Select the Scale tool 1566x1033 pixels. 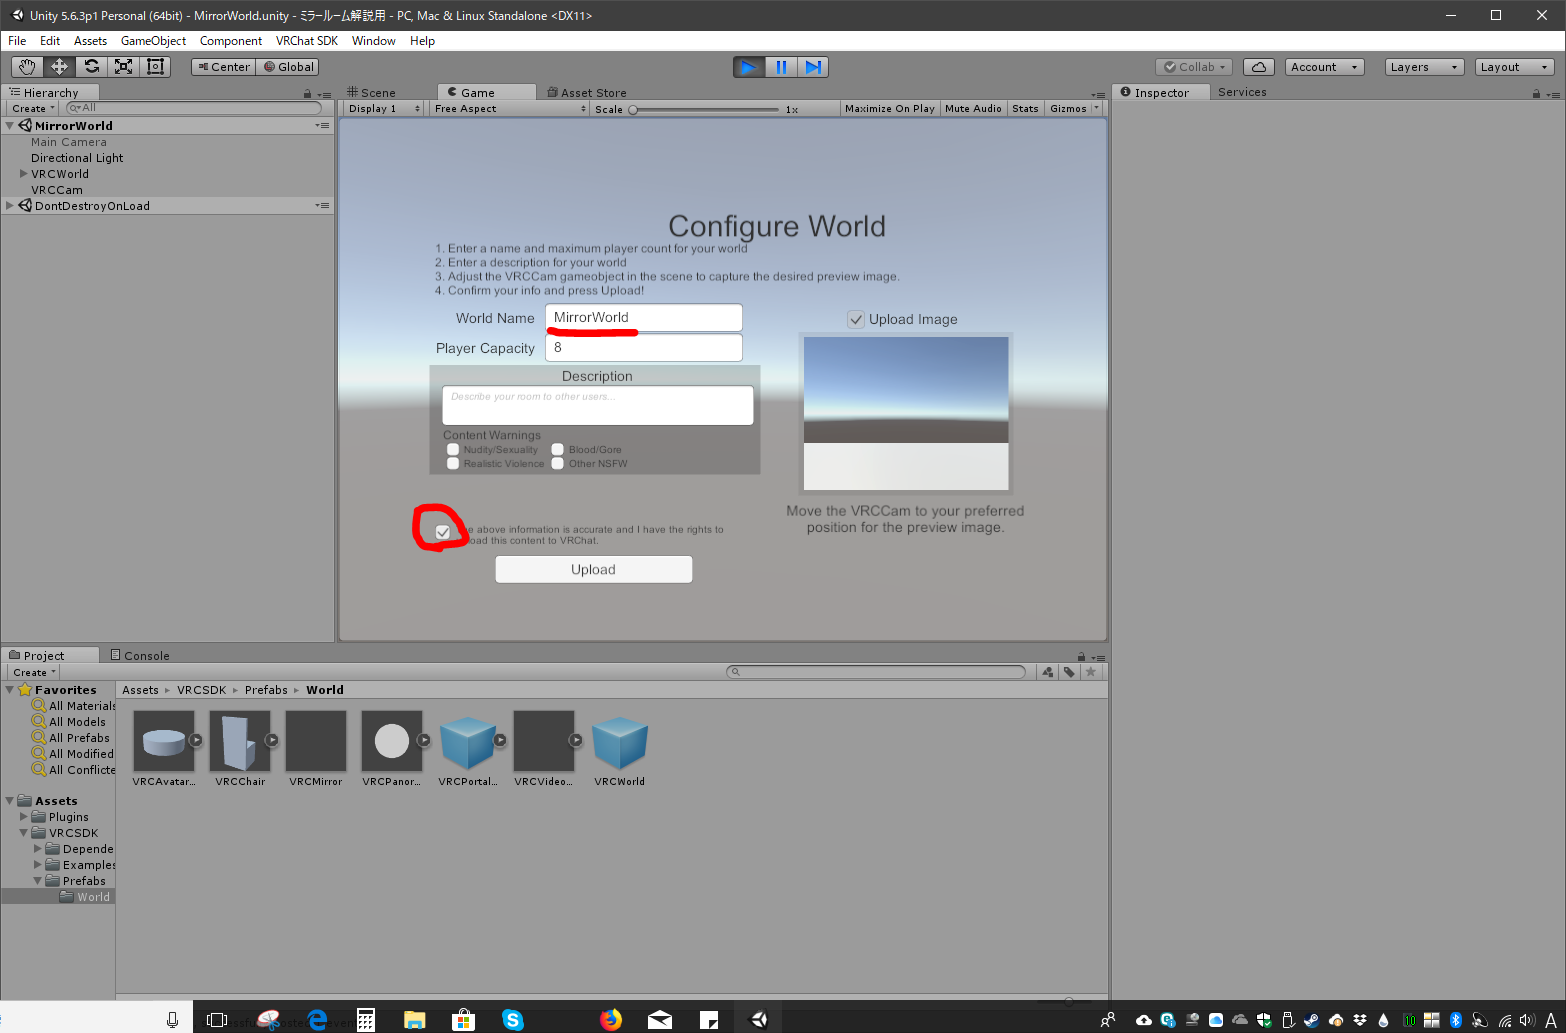point(123,67)
